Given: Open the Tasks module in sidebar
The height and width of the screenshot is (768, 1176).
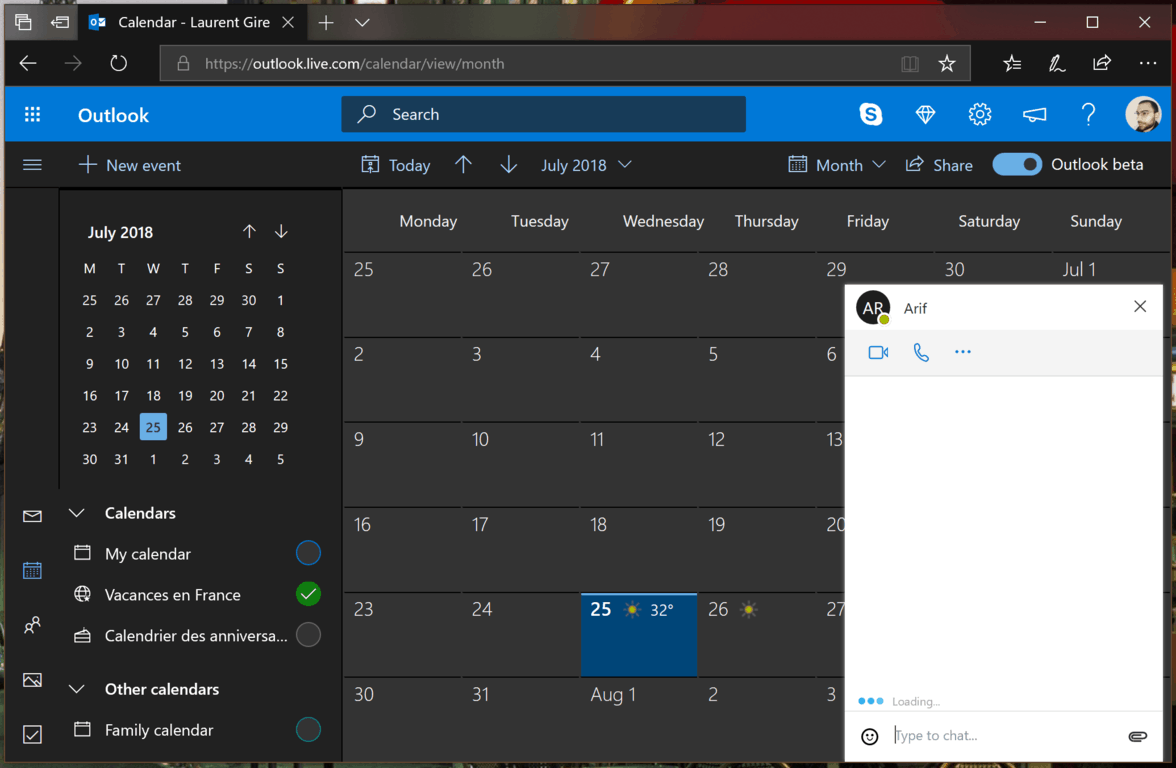Looking at the screenshot, I should pyautogui.click(x=32, y=734).
